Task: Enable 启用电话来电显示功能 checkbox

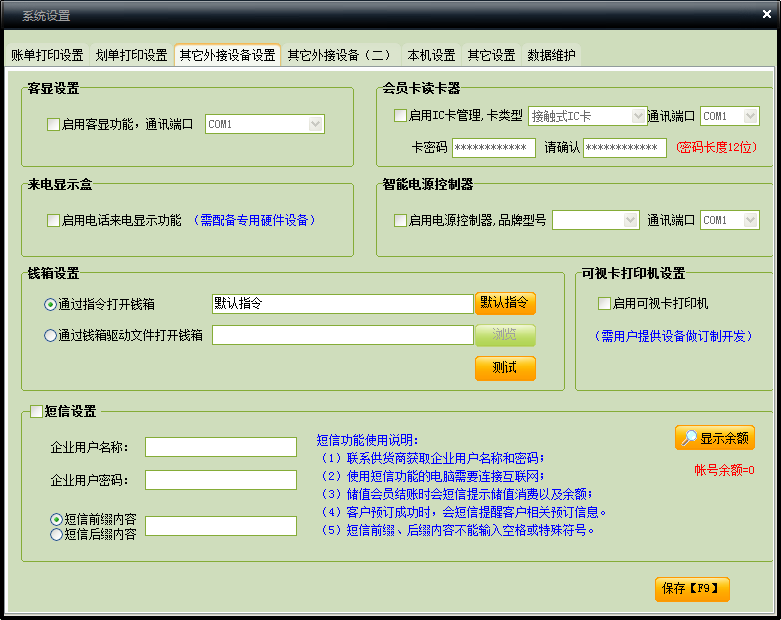Action: tap(54, 221)
